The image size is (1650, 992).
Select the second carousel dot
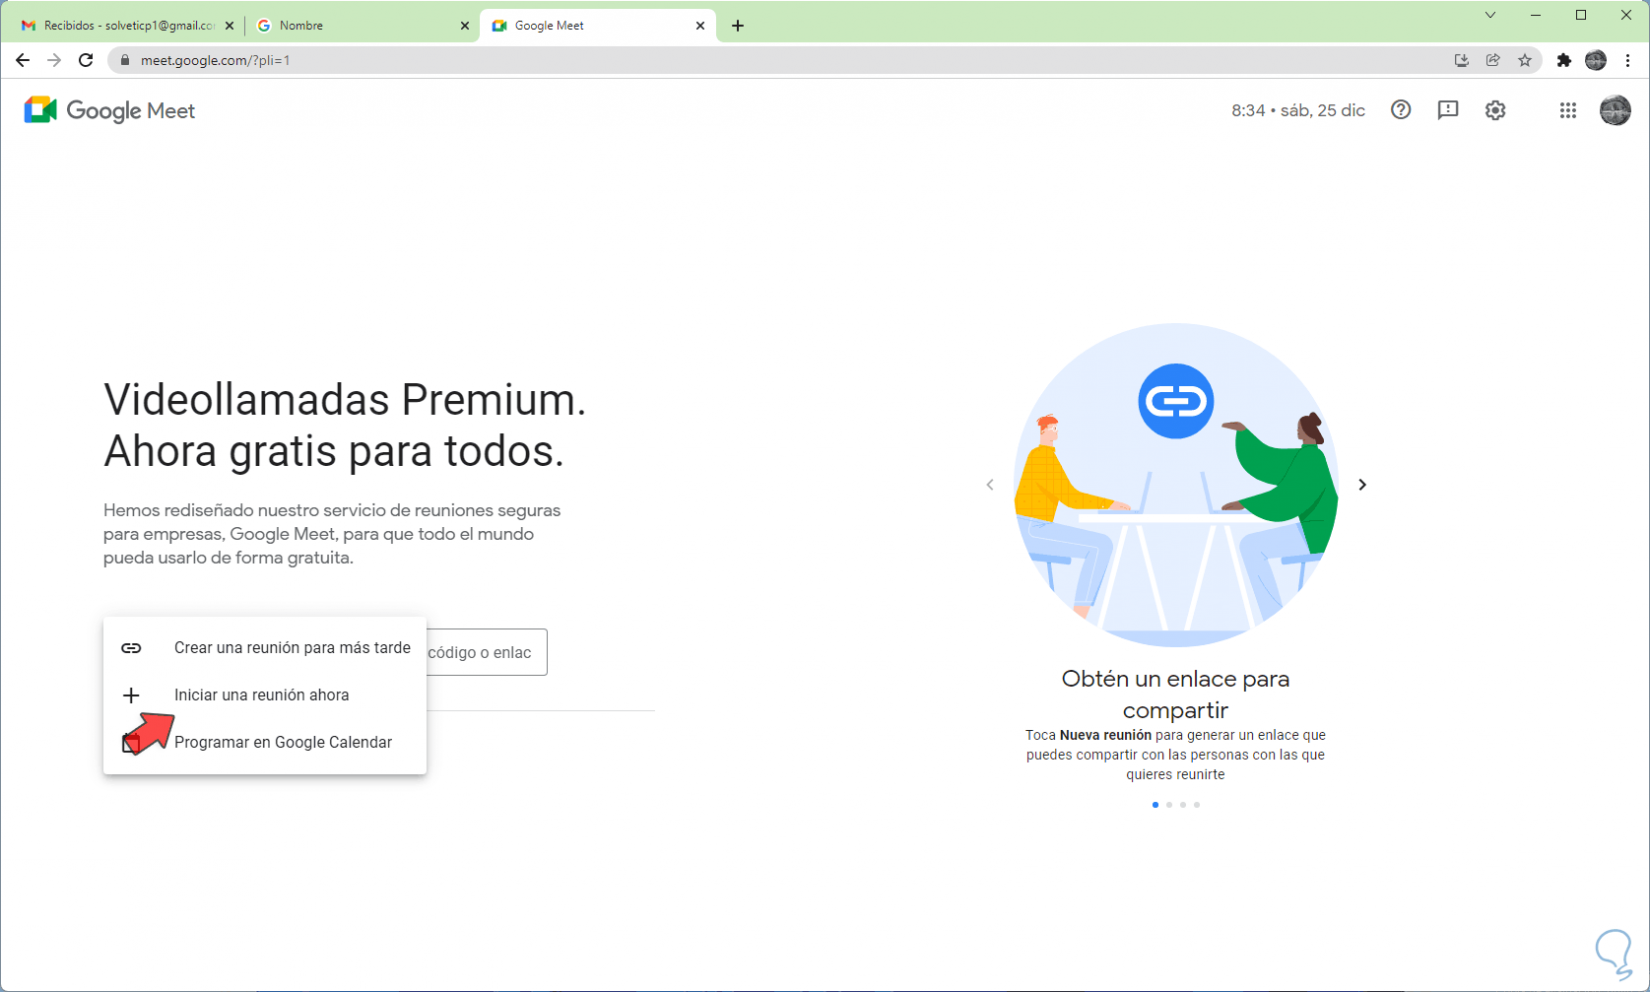pos(1169,805)
